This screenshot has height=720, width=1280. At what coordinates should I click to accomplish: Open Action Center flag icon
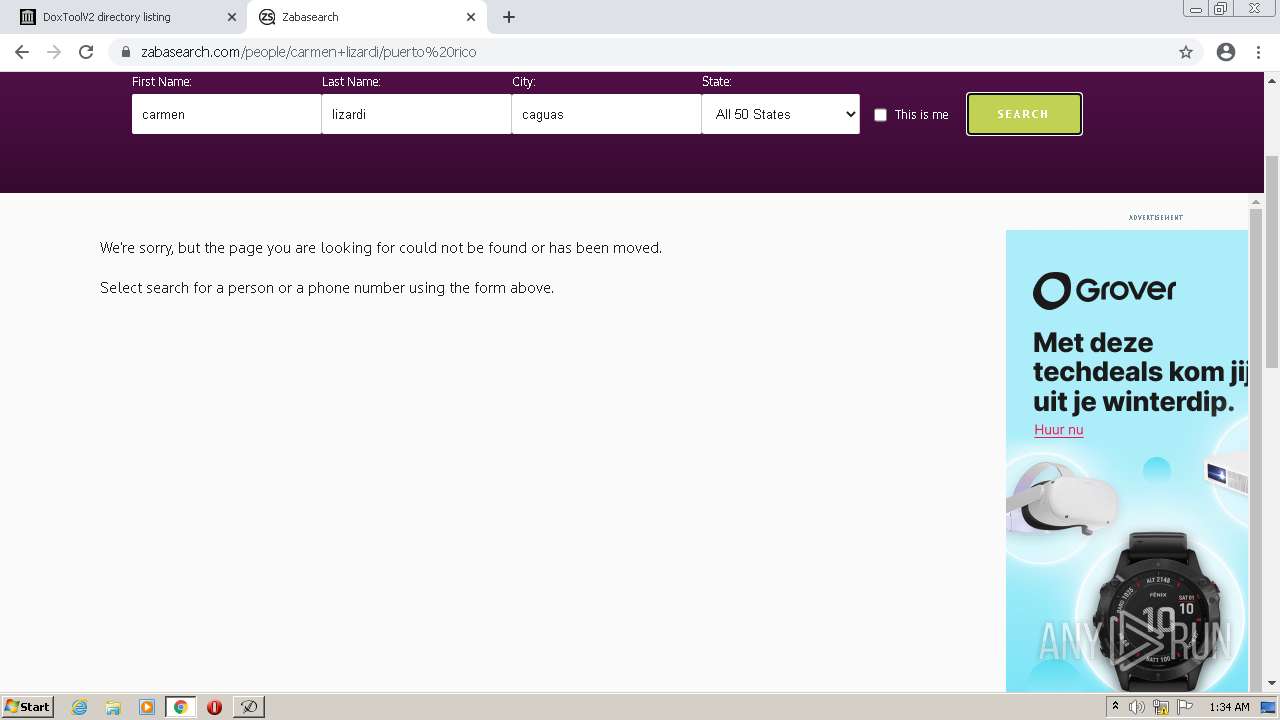(x=1185, y=707)
